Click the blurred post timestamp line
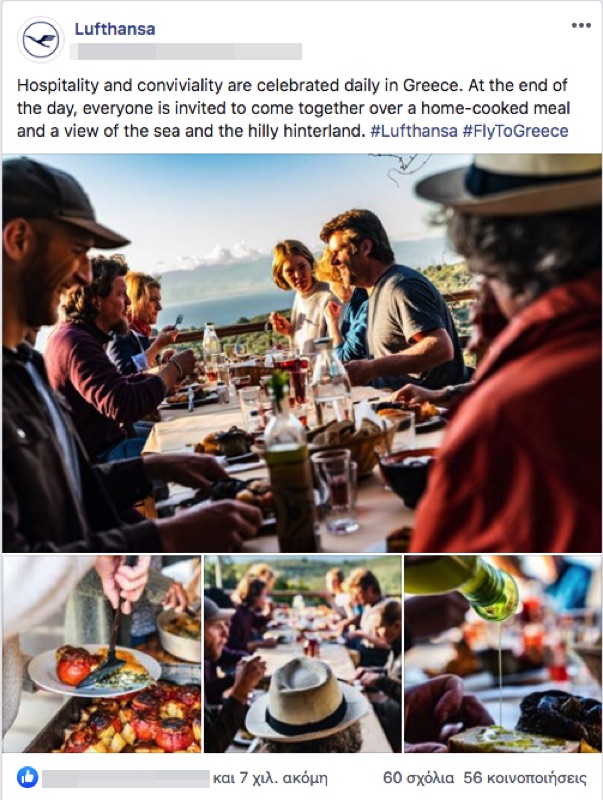603x800 pixels. (186, 52)
